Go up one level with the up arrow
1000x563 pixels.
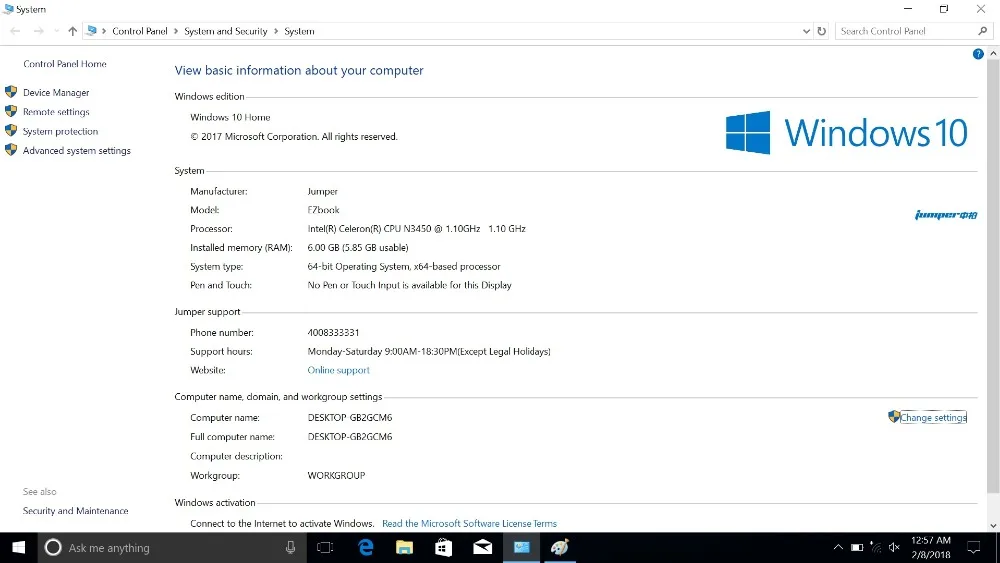pyautogui.click(x=72, y=31)
